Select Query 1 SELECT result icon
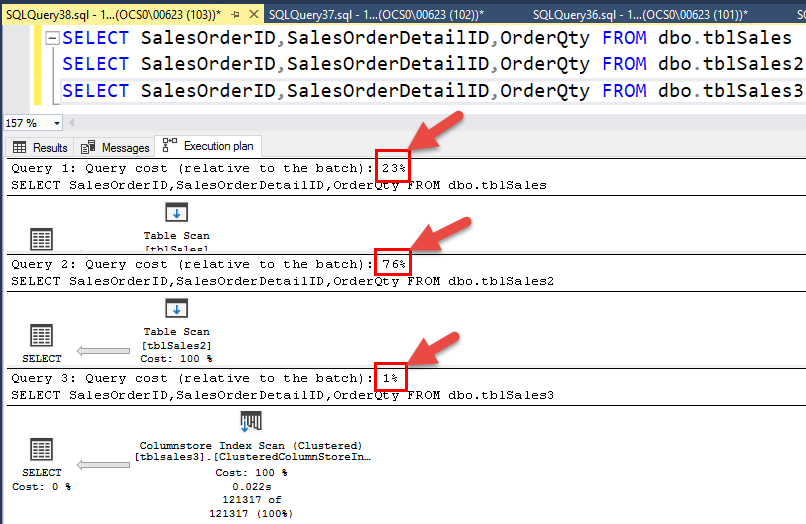The image size is (806, 524). coord(41,239)
